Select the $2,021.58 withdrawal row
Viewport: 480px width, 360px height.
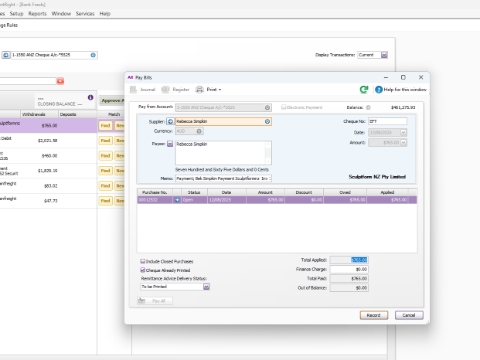(48, 141)
